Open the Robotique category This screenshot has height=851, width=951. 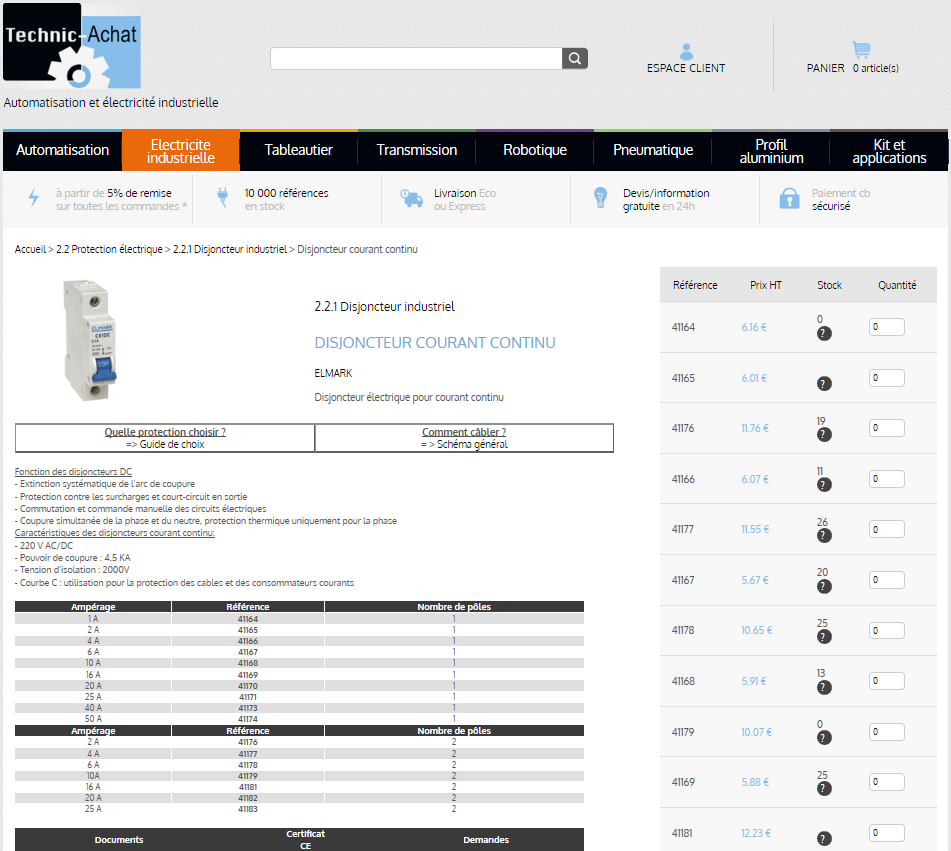(535, 150)
